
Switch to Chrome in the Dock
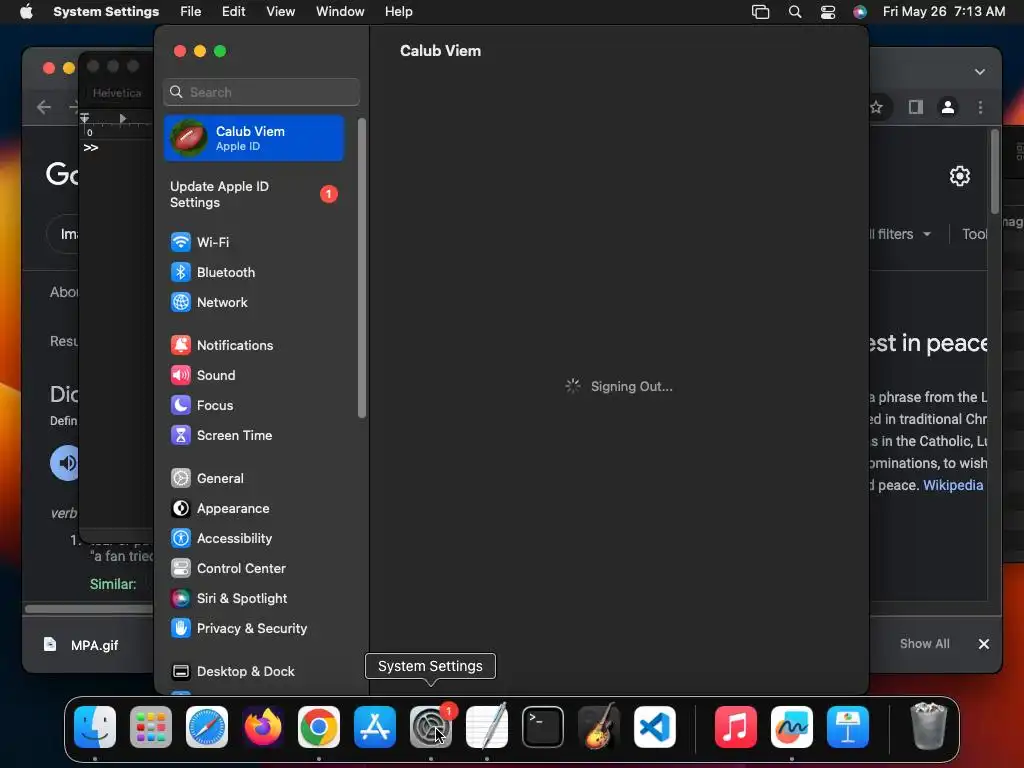(319, 727)
